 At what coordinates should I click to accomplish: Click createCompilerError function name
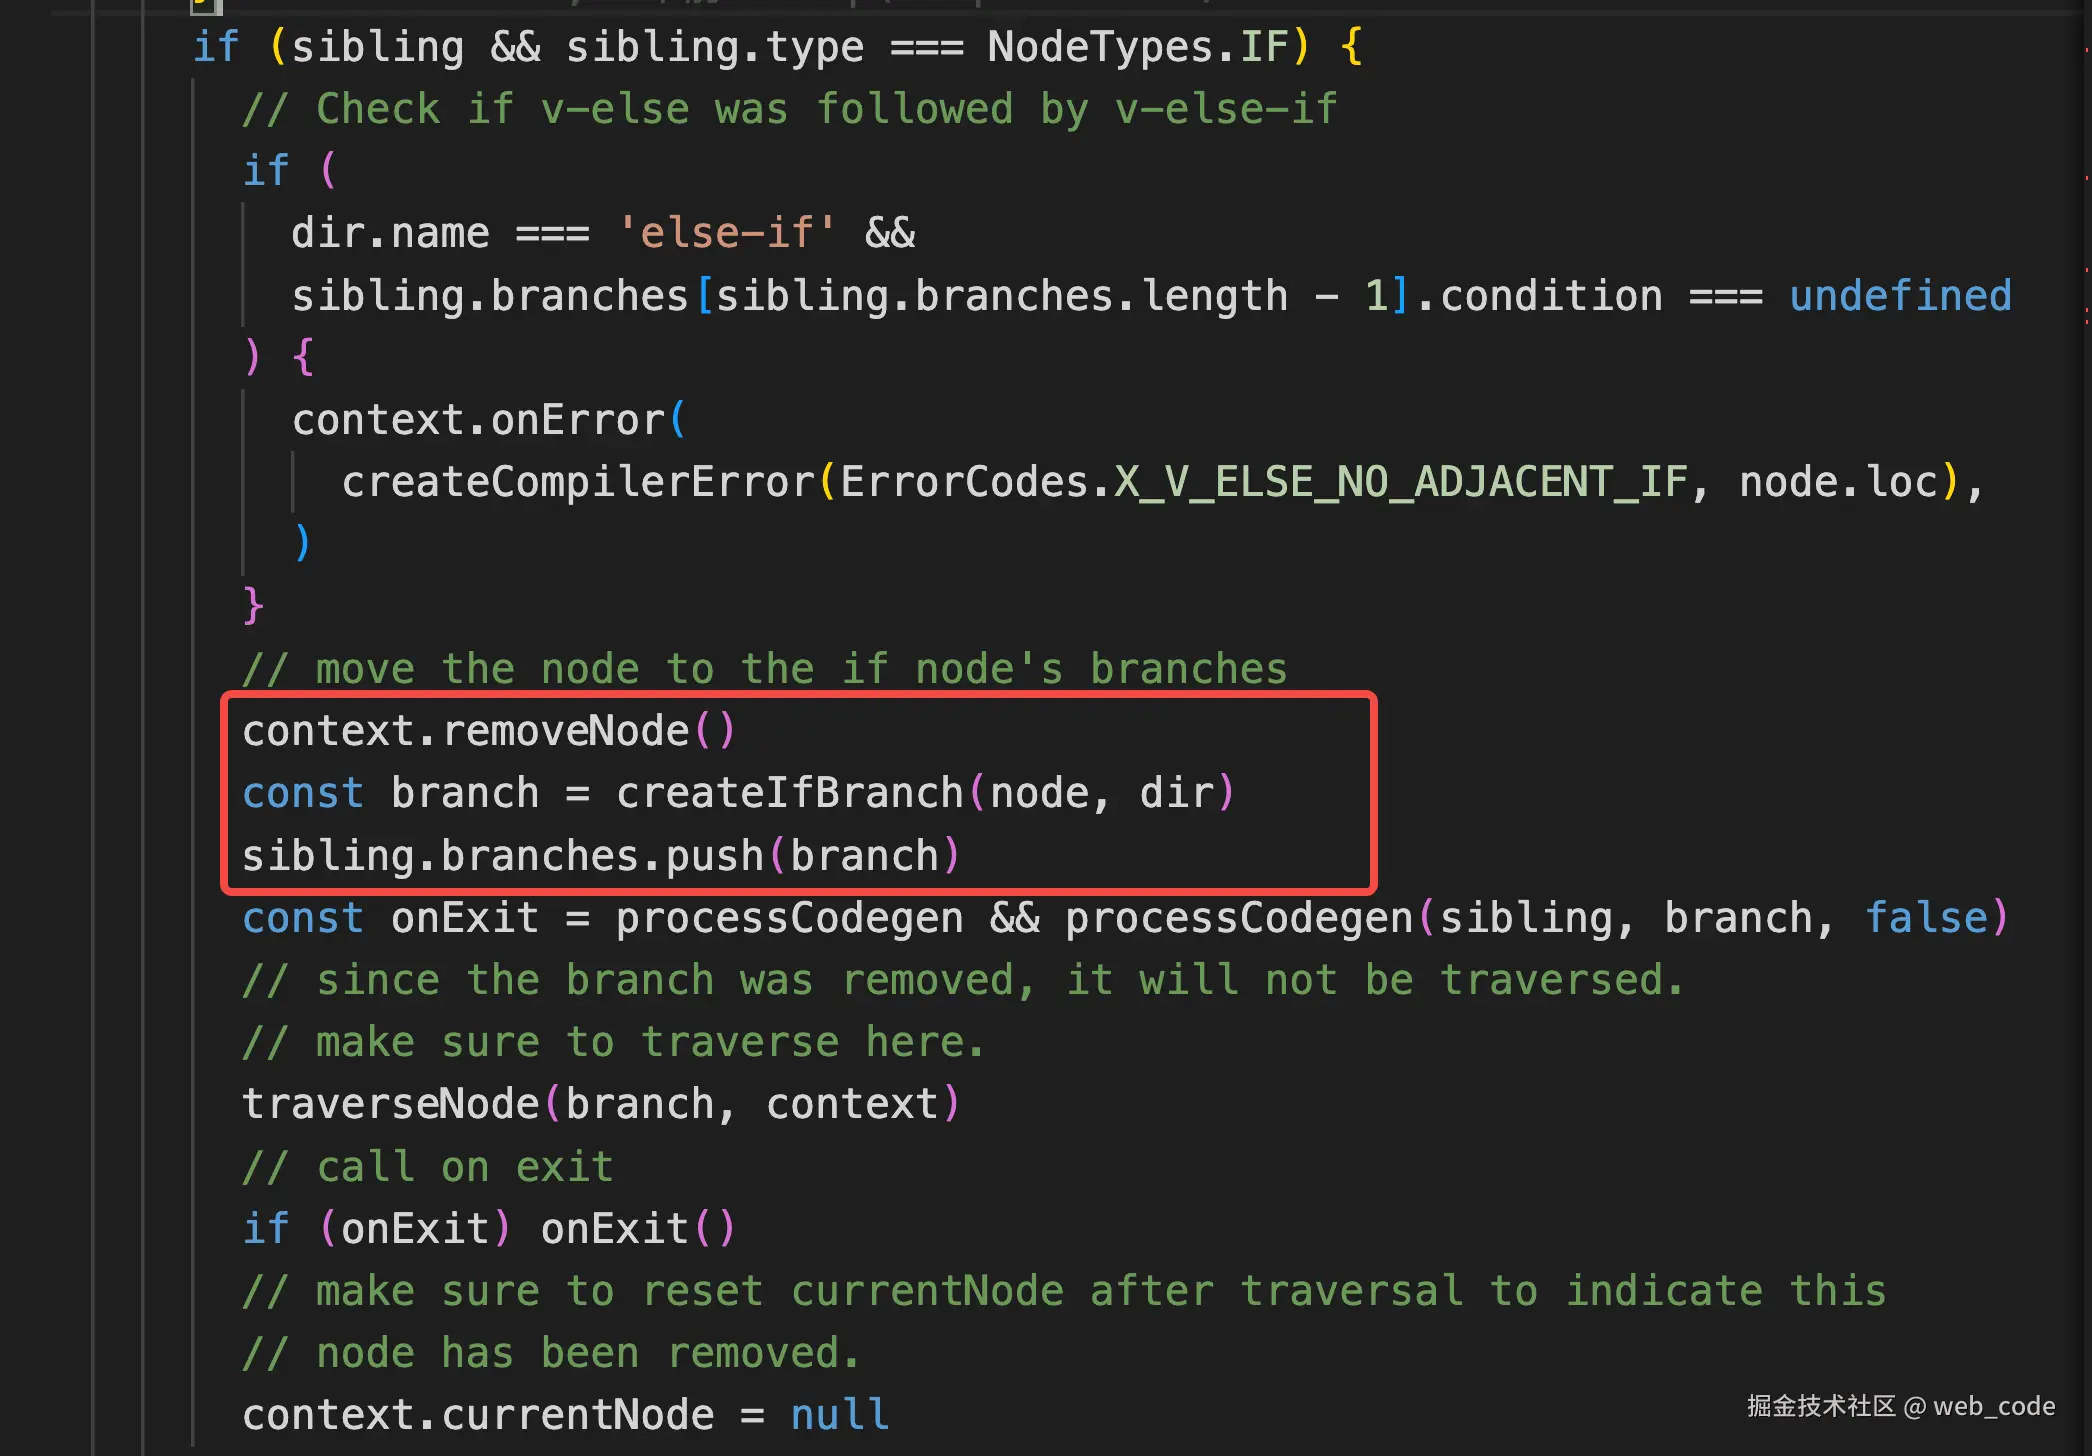[578, 482]
